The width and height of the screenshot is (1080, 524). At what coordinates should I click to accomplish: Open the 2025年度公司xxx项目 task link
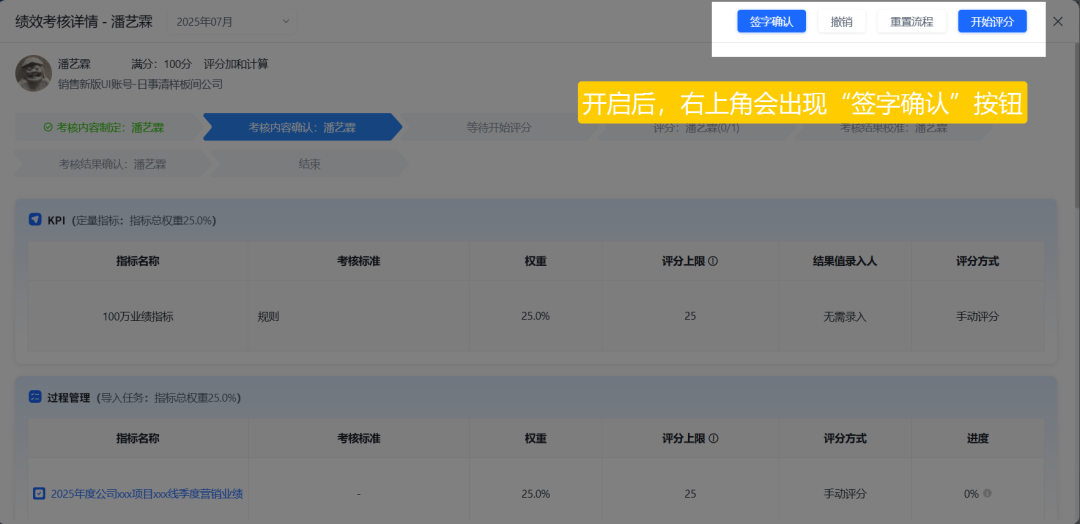147,494
